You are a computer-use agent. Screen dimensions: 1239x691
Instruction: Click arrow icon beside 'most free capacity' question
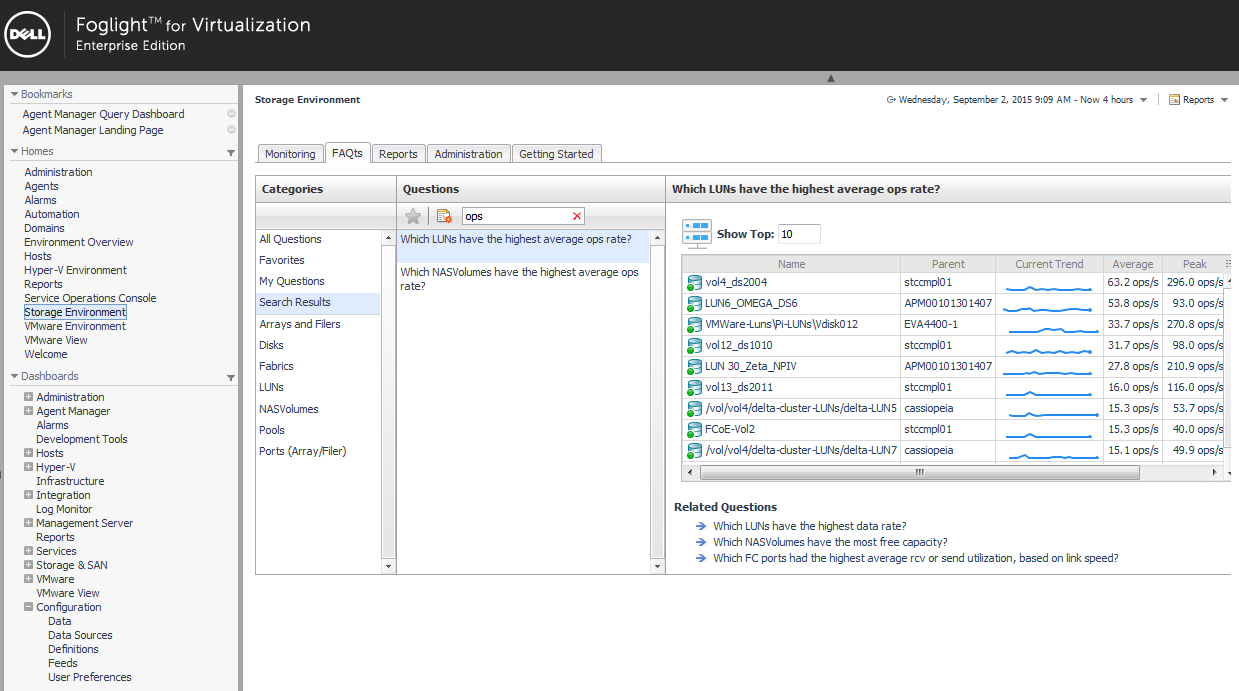pos(702,542)
